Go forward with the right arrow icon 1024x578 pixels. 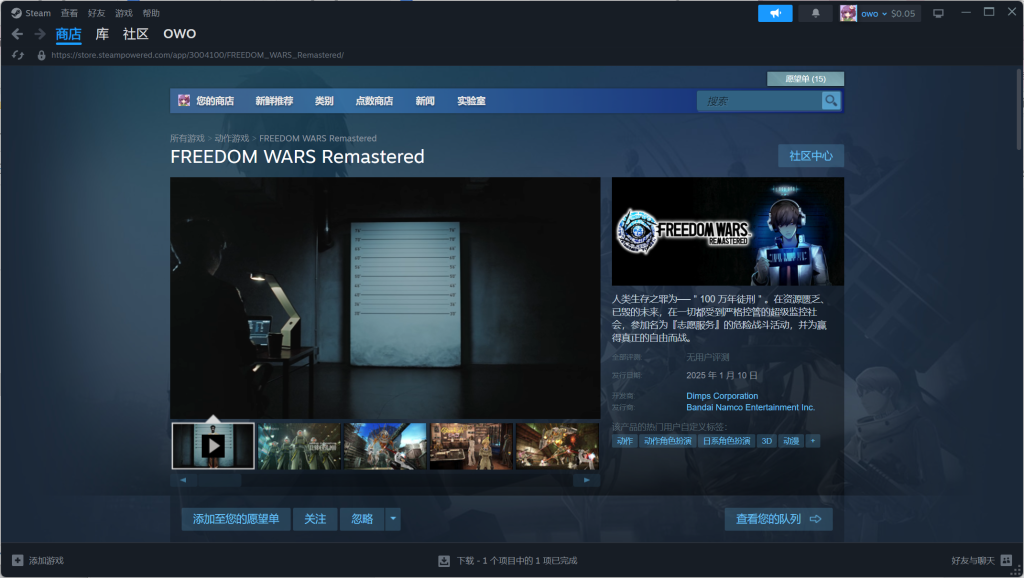tap(40, 34)
